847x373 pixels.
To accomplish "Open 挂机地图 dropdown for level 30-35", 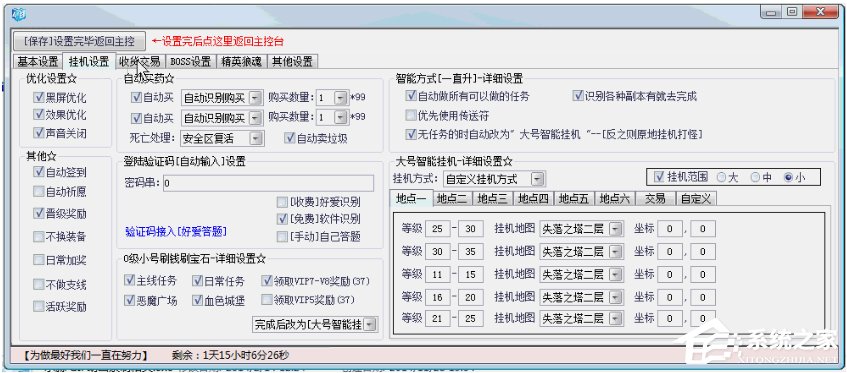I will coord(581,251).
